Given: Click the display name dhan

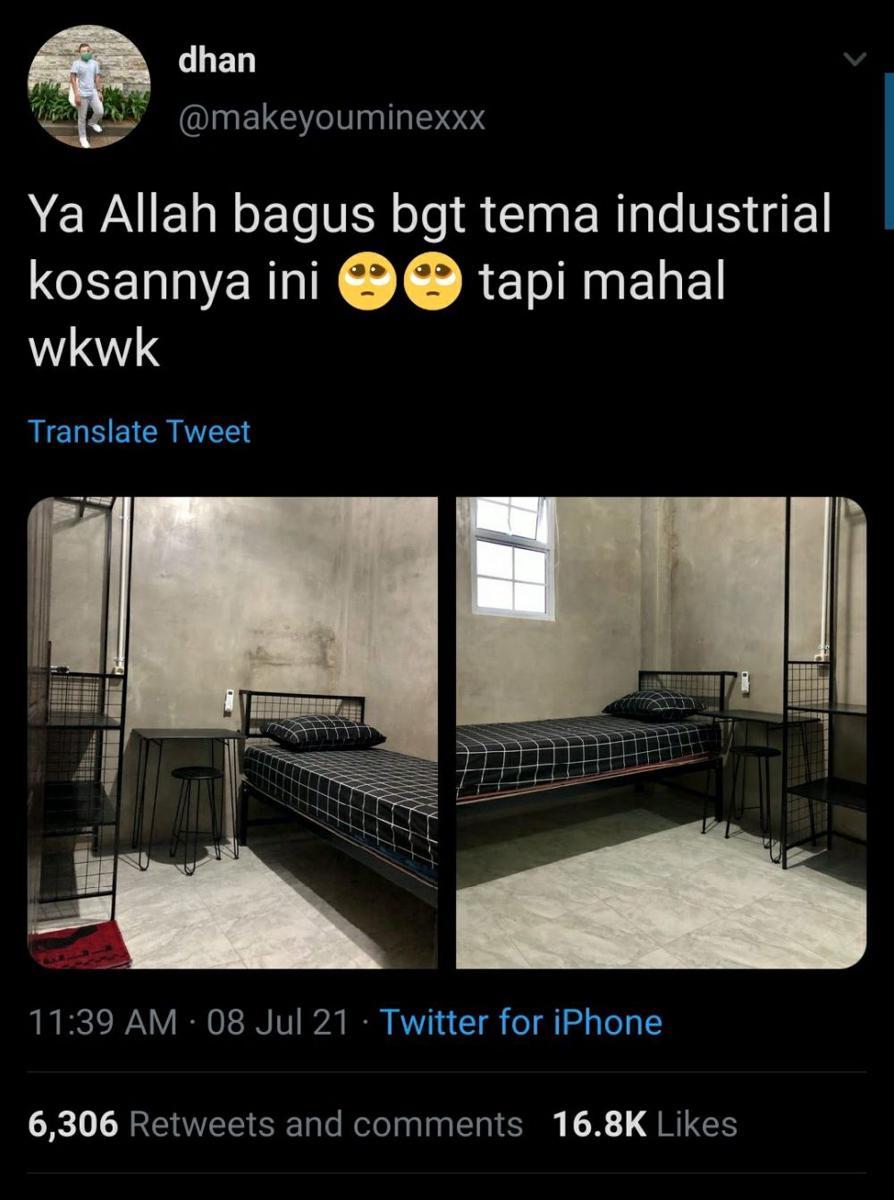Looking at the screenshot, I should [x=217, y=60].
